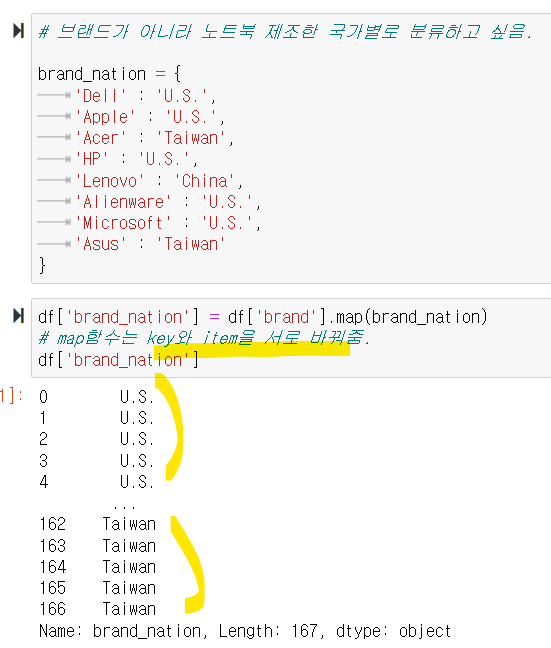This screenshot has height=648, width=551.
Task: Click the red output prompt number
Action: 11,395
